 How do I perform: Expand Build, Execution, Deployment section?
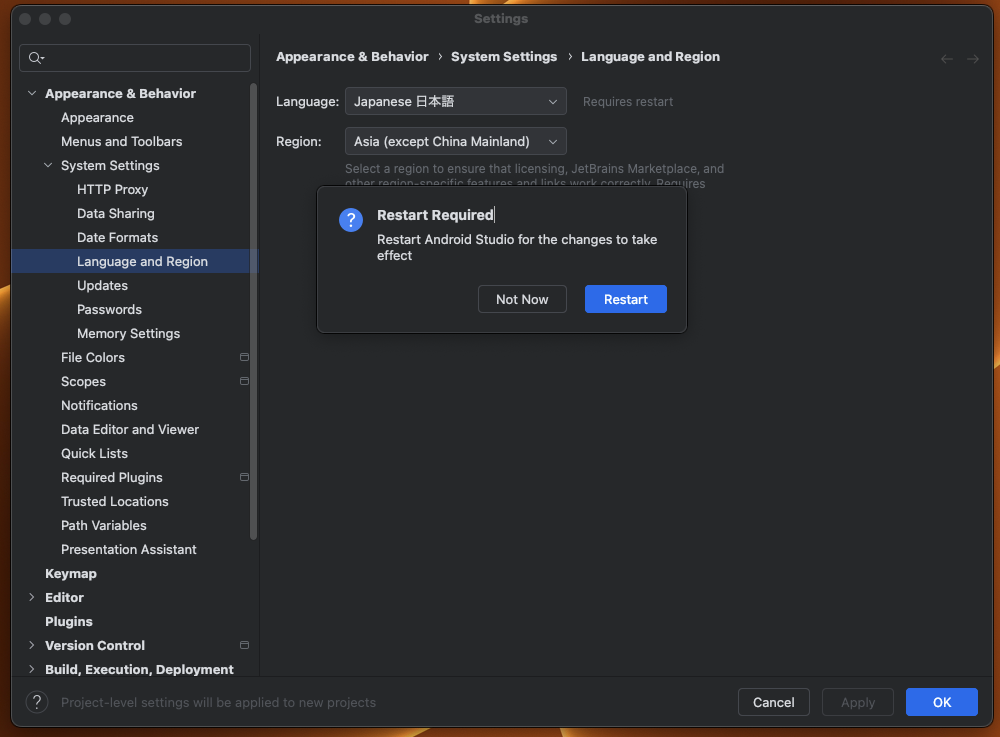32,669
